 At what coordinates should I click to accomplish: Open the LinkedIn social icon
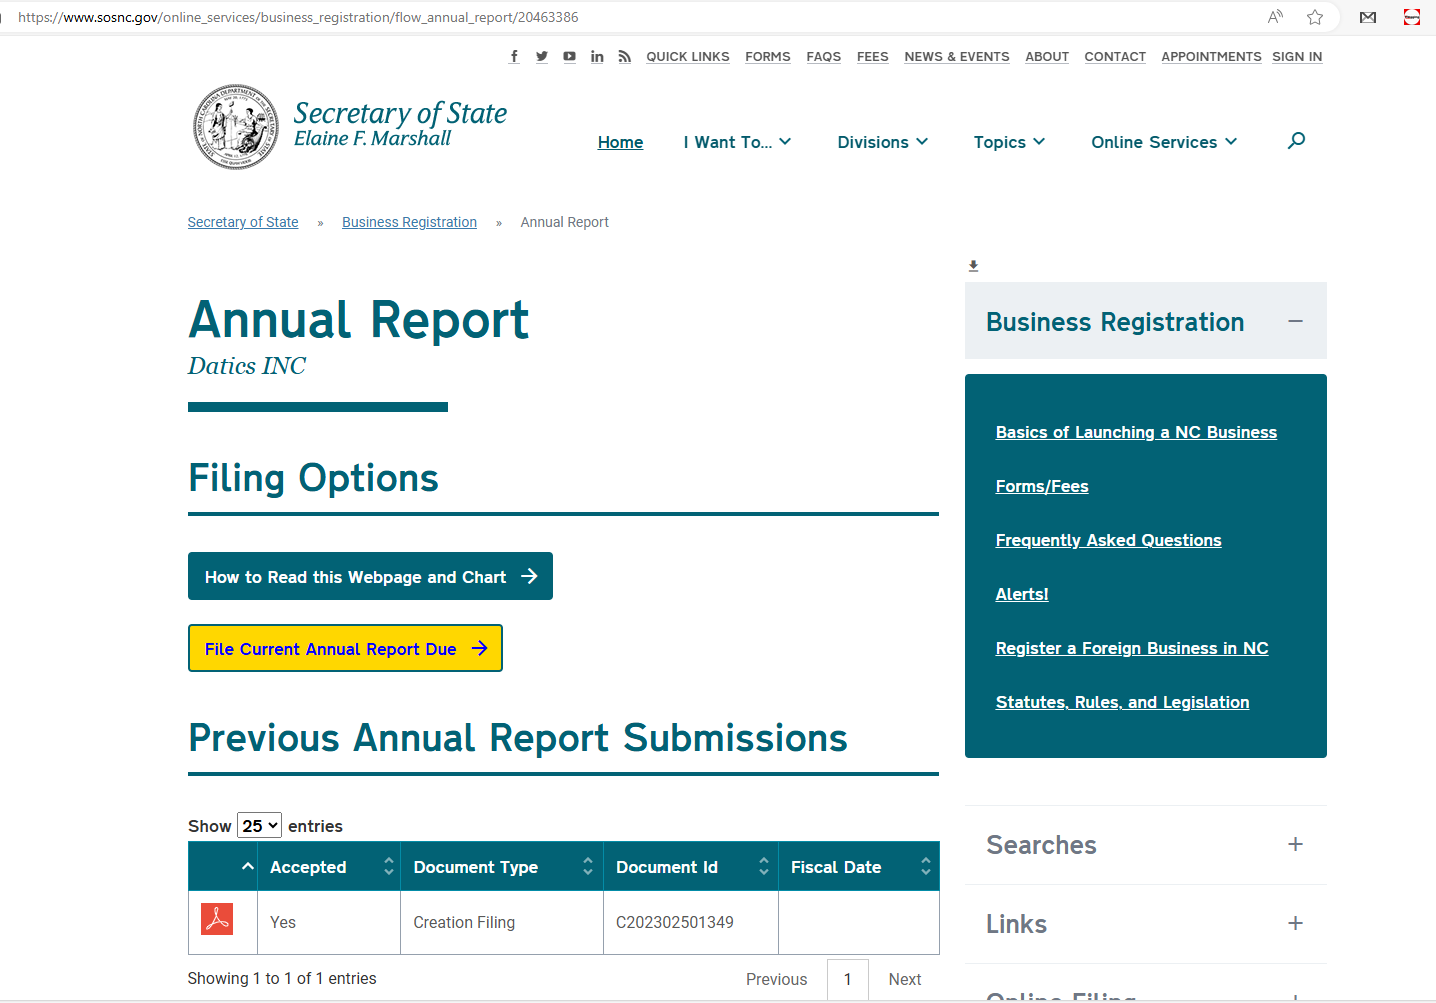(597, 57)
